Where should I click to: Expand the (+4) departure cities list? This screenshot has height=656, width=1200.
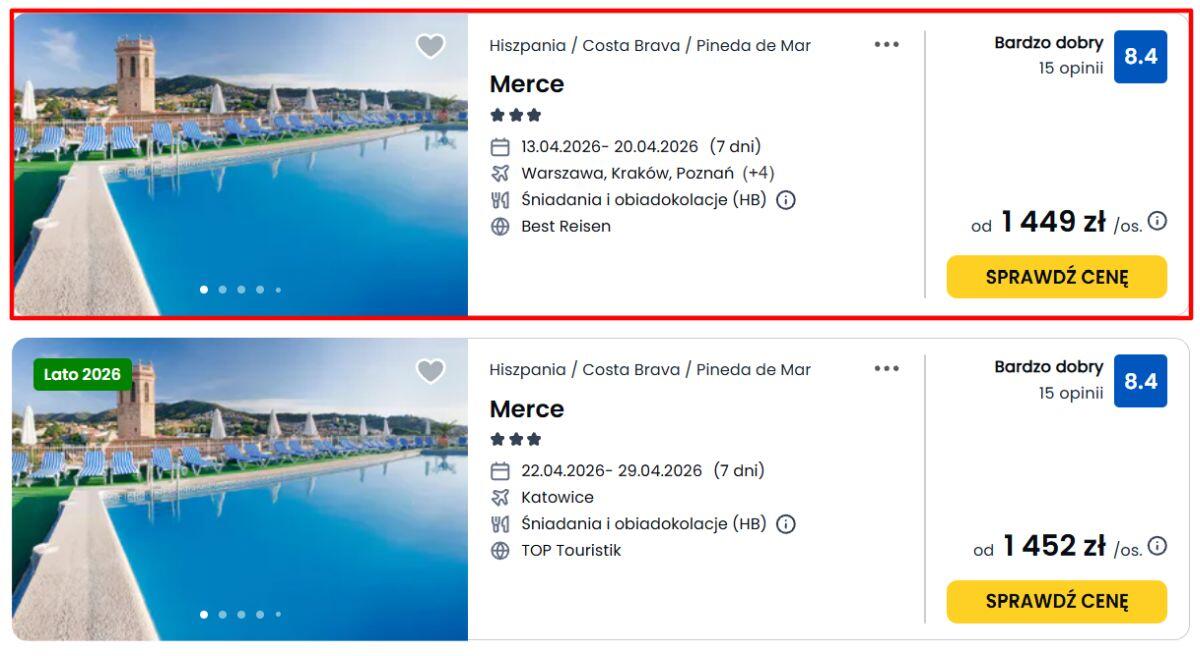tap(758, 173)
